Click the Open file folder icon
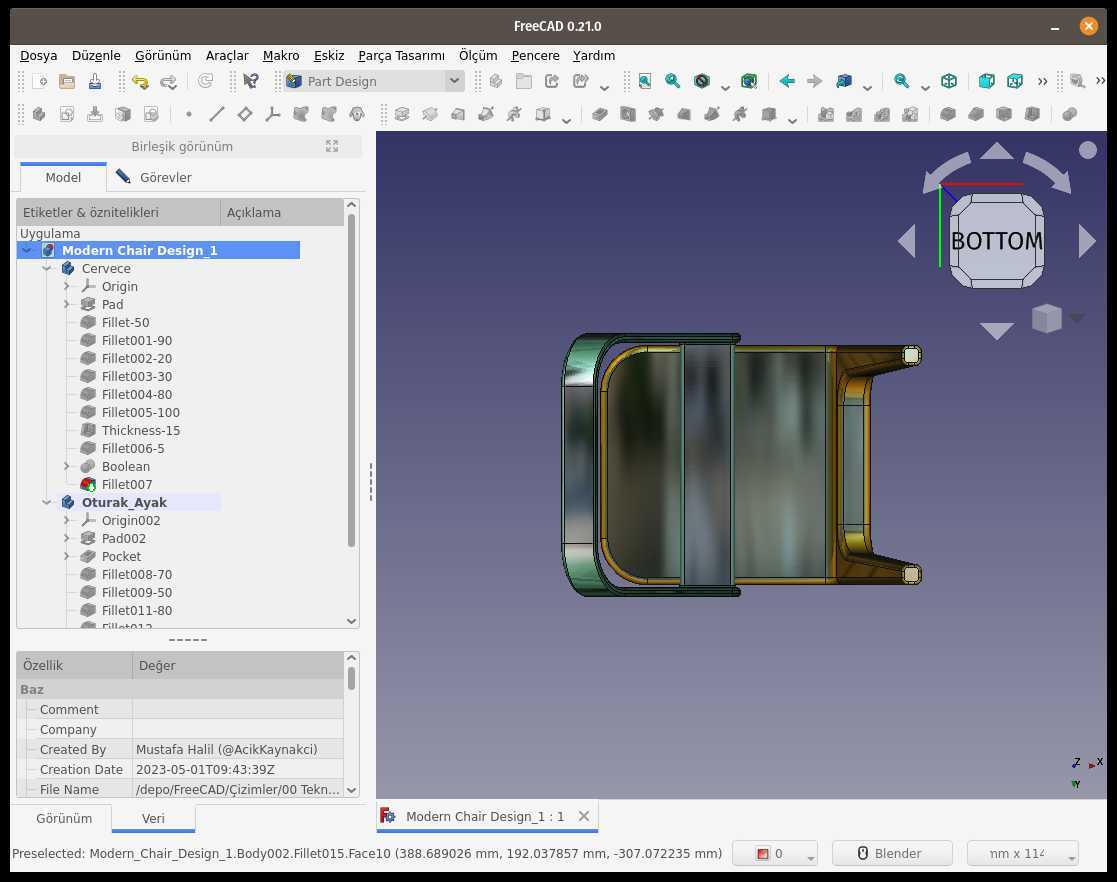The image size is (1117, 882). 67,81
